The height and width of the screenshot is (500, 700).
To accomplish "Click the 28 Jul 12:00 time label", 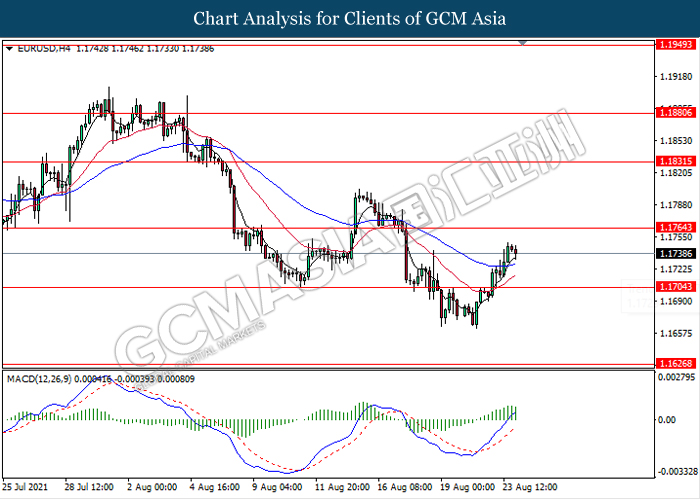I will (89, 487).
